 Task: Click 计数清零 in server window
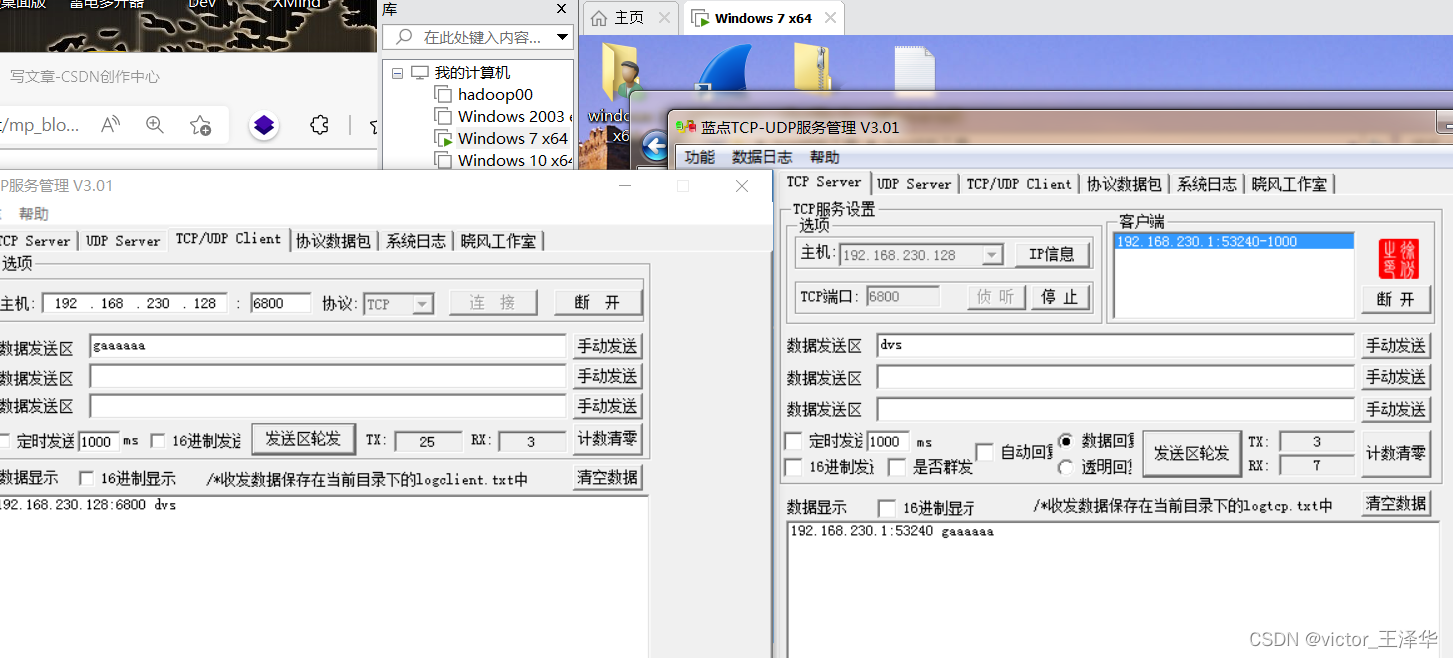(x=1396, y=453)
